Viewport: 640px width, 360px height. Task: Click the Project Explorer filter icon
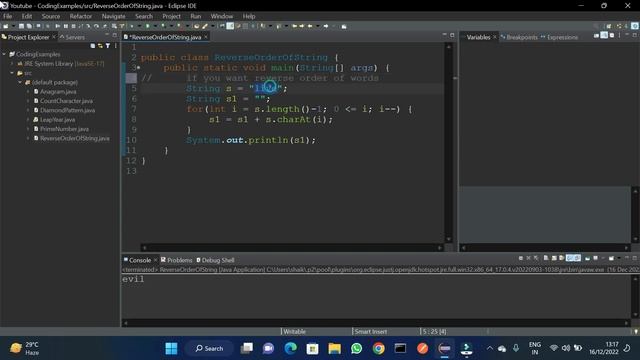coord(108,46)
